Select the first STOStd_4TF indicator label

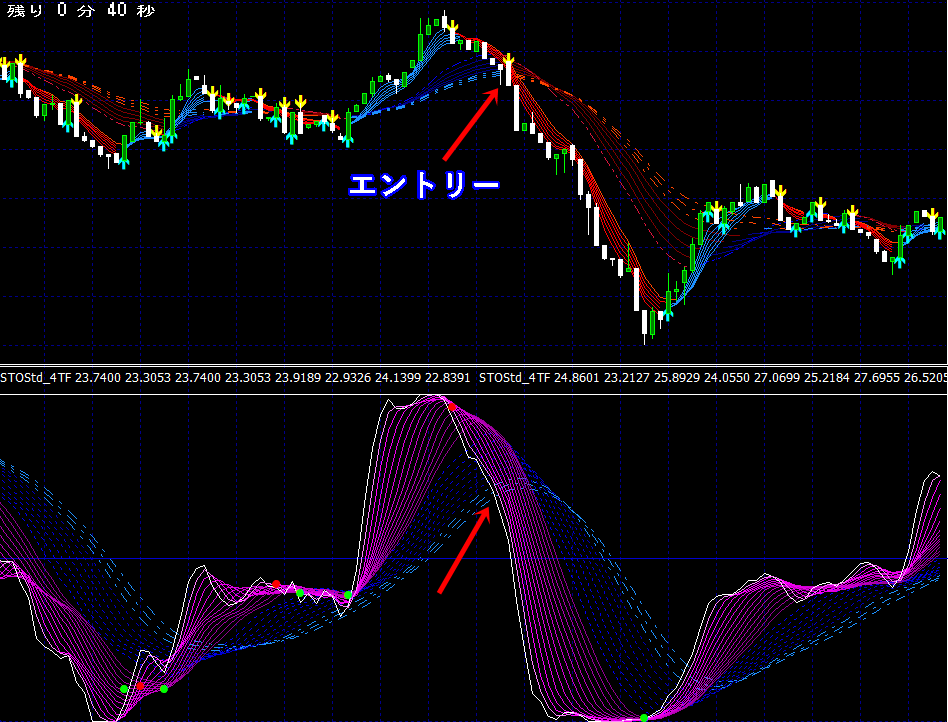tap(36, 378)
